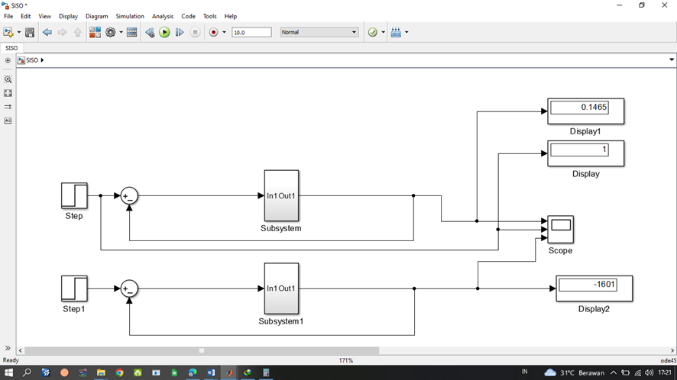Viewport: 677px width, 380px height.
Task: Select the Subsystem1 block
Action: coord(281,288)
